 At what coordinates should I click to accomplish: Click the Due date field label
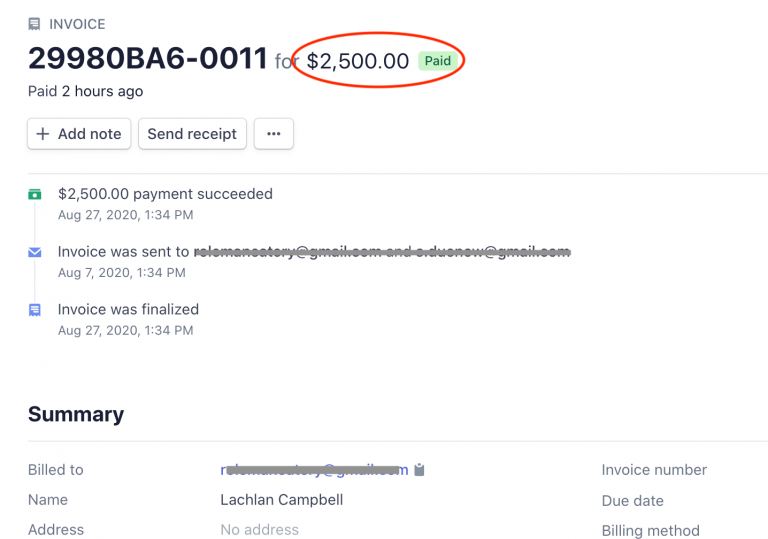[x=632, y=501]
